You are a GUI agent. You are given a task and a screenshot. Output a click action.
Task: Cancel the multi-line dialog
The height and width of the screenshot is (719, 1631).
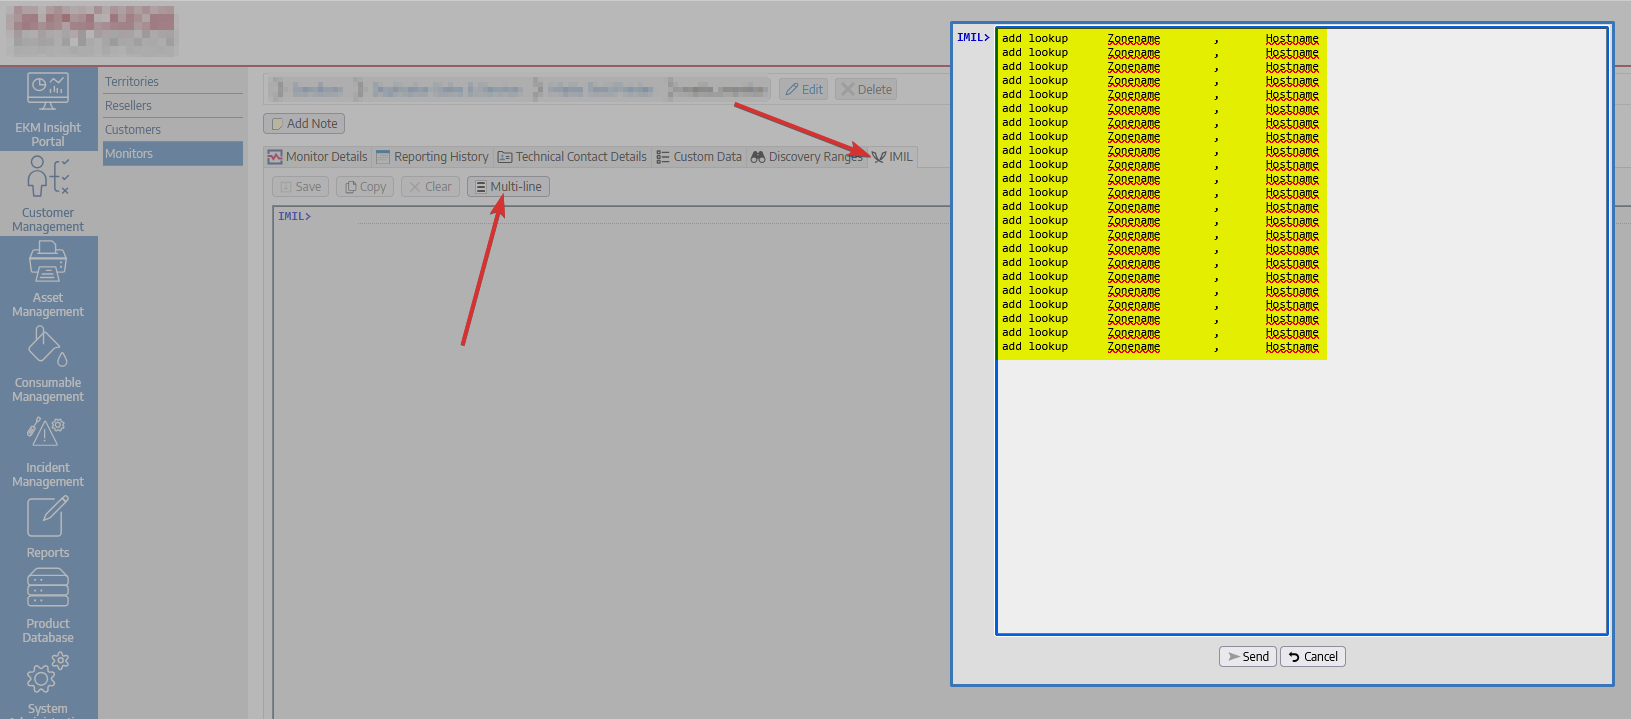pos(1313,657)
